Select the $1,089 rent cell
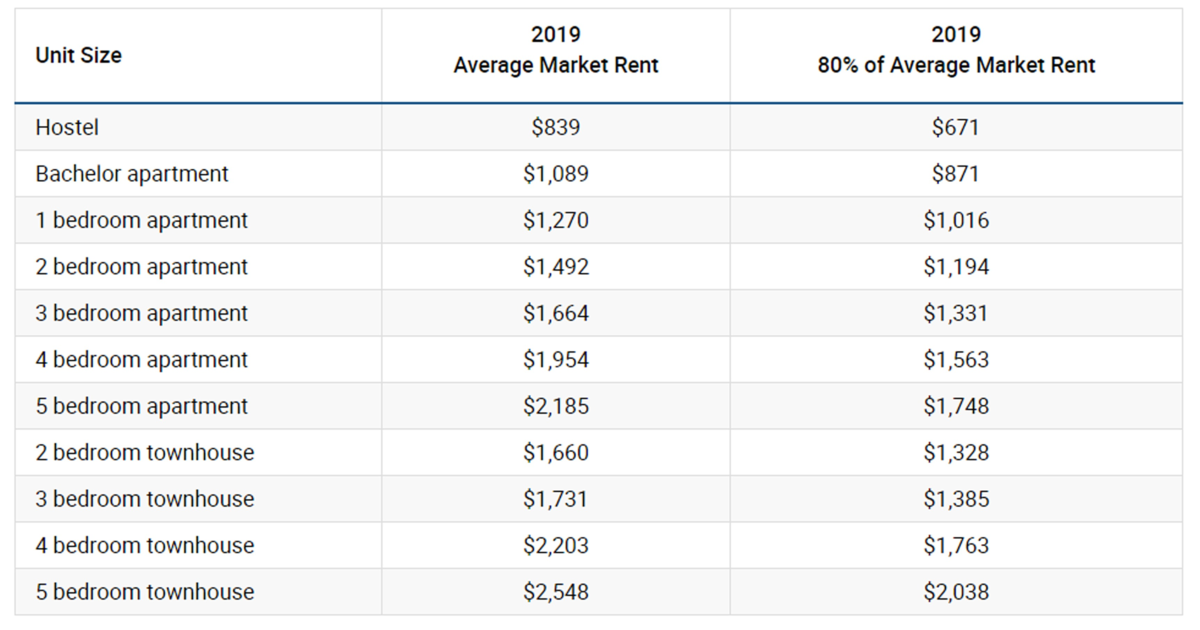Viewport: 1200px width, 630px height. 556,174
